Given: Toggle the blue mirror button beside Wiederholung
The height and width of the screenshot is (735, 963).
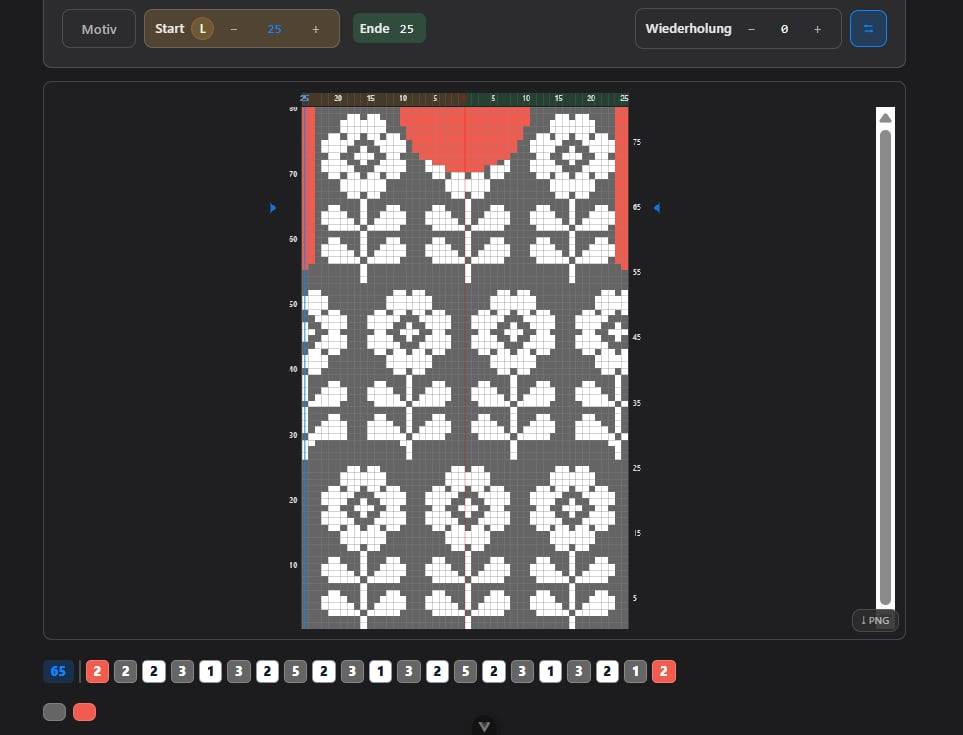Looking at the screenshot, I should 868,29.
